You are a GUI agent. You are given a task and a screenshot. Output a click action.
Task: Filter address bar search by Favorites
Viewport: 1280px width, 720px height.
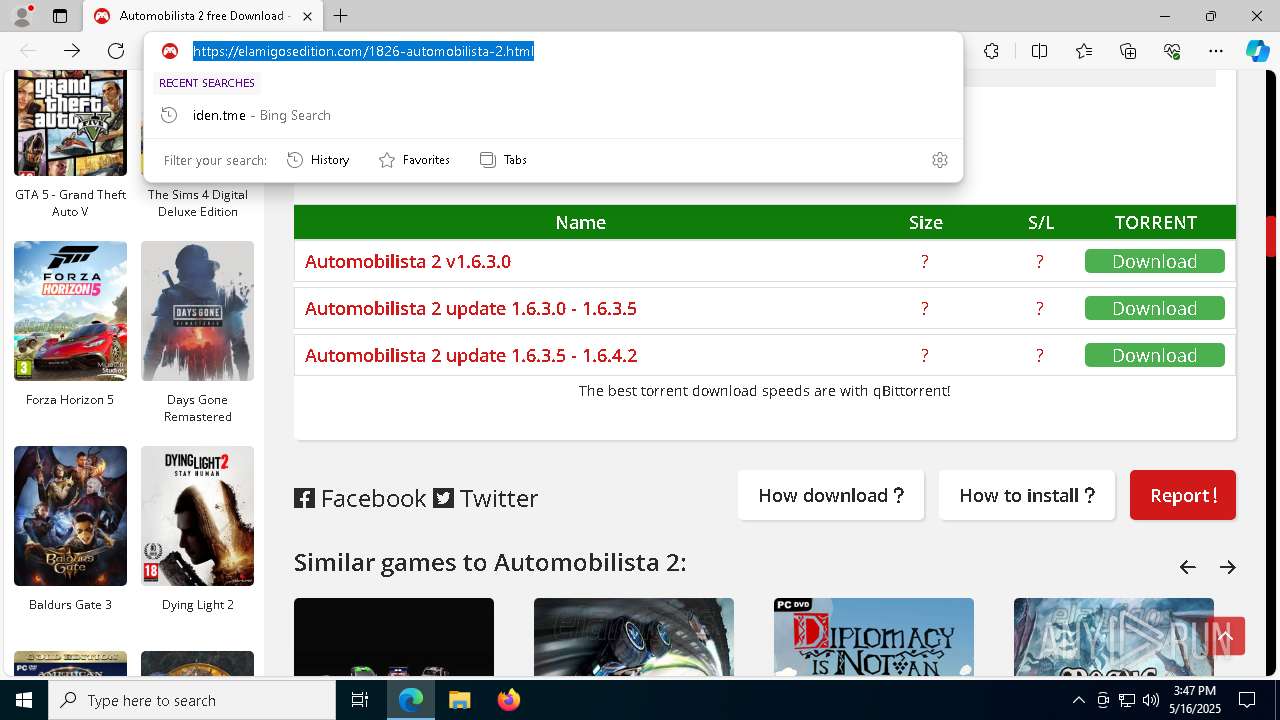click(414, 160)
